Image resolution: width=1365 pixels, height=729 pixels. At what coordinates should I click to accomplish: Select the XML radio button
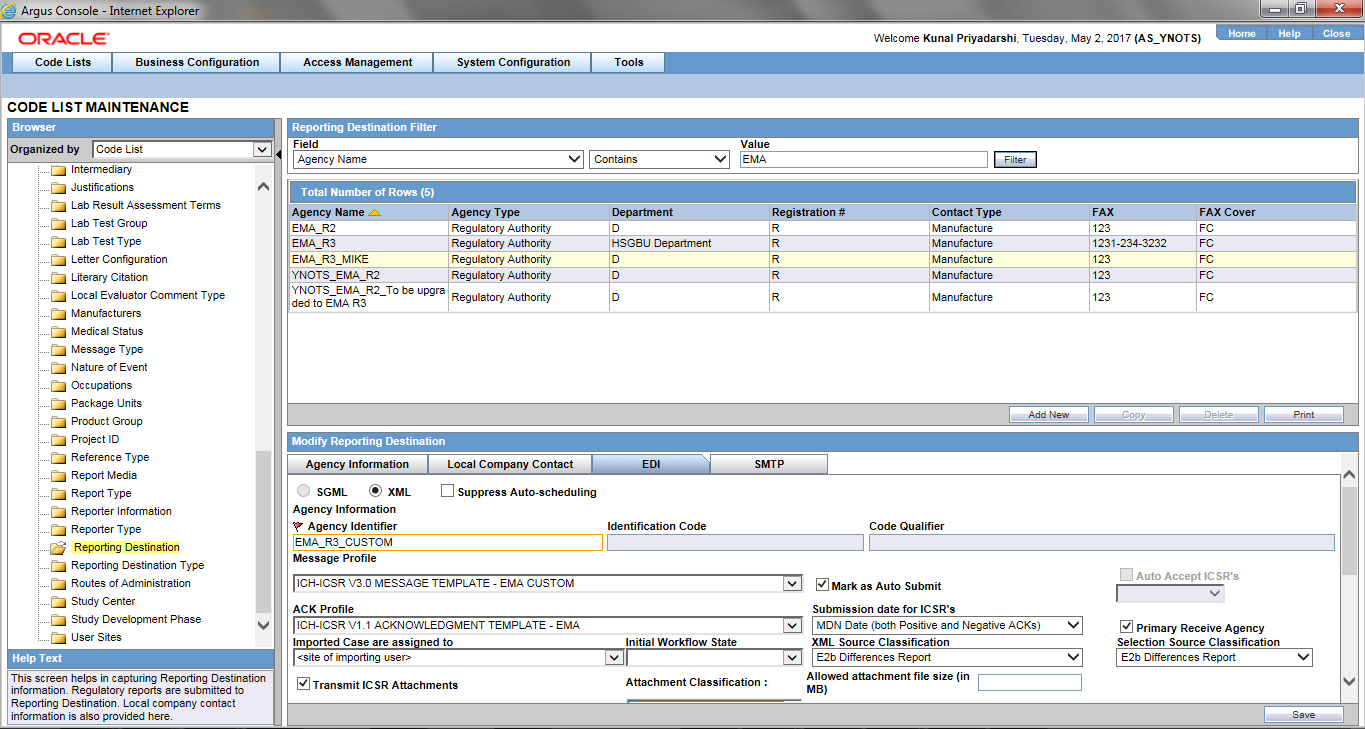[x=376, y=491]
